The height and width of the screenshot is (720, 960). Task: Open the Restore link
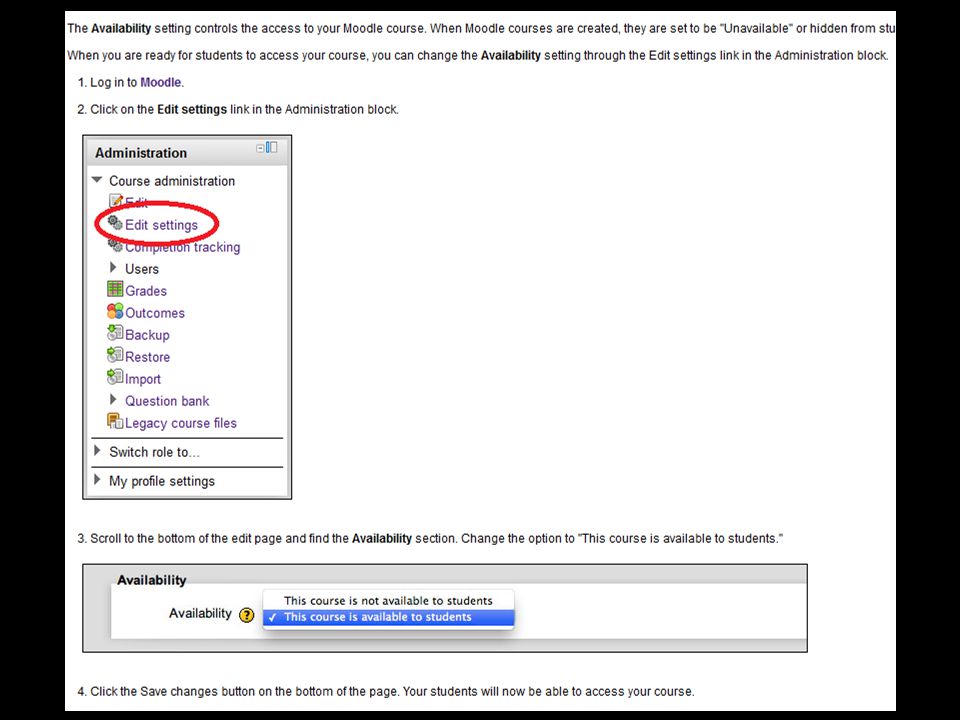[x=148, y=358]
